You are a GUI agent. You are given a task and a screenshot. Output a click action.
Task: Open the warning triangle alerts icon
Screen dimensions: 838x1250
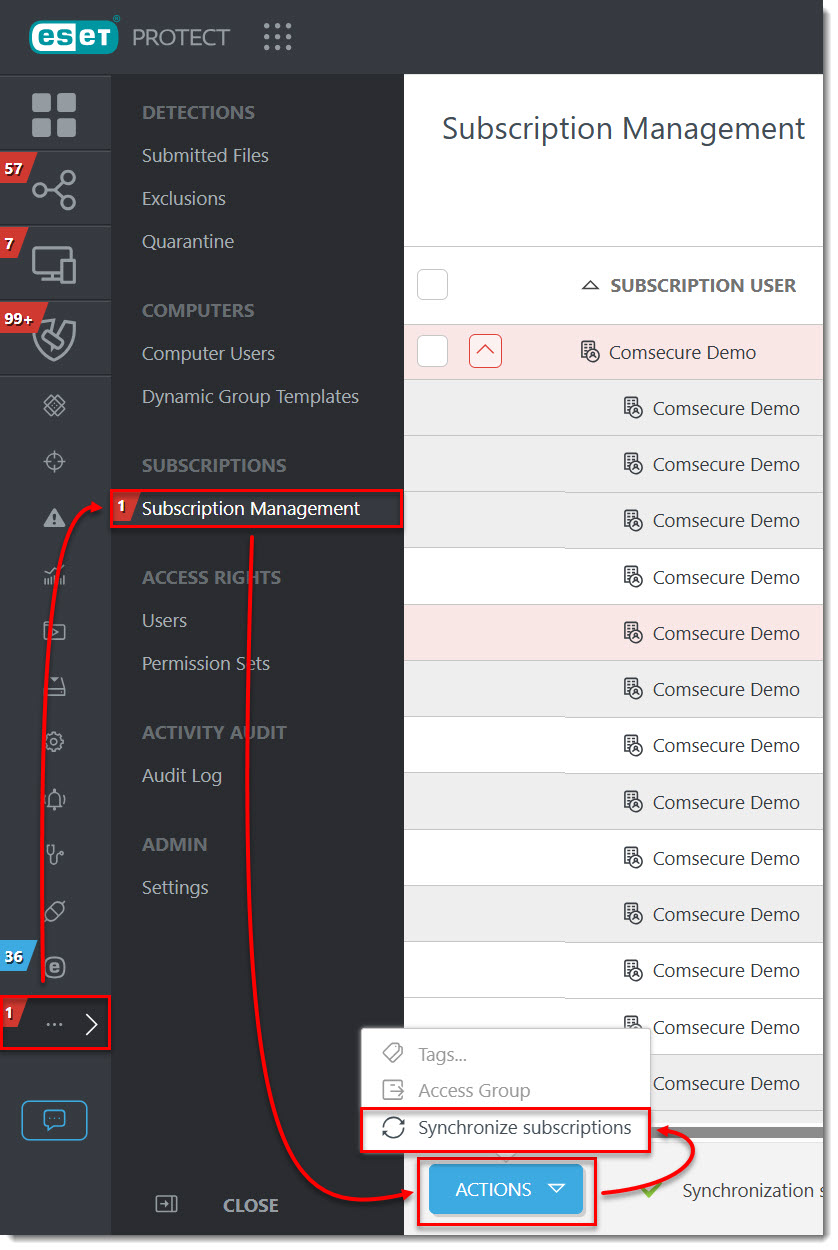tap(54, 517)
